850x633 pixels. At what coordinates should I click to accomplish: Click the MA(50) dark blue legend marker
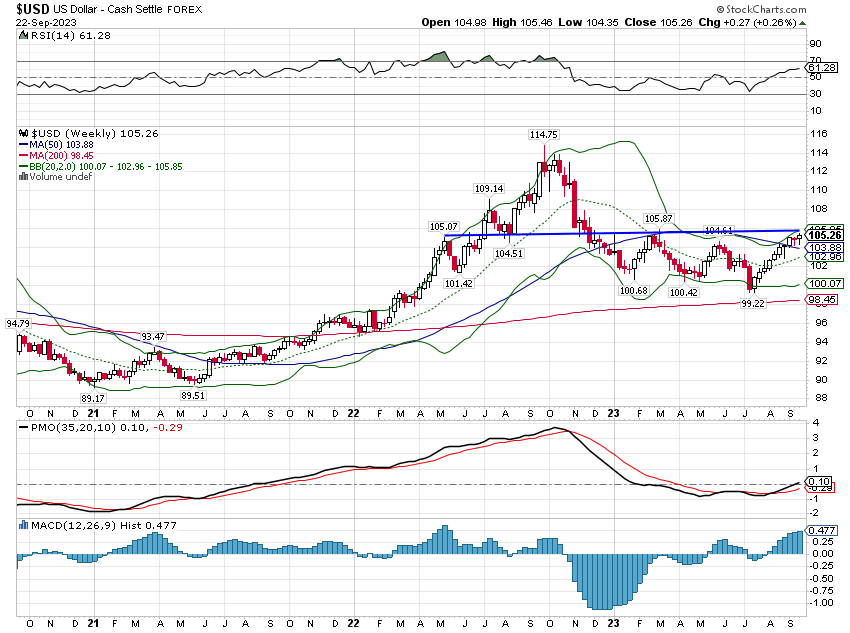[x=22, y=142]
